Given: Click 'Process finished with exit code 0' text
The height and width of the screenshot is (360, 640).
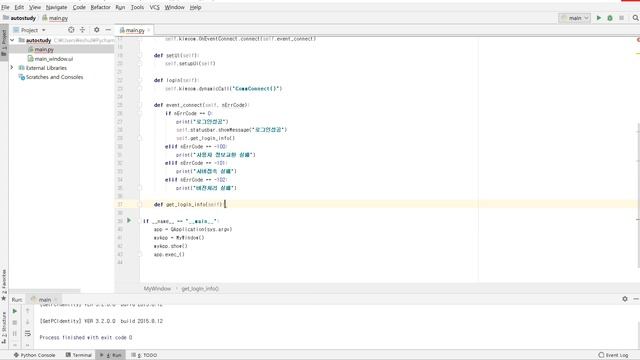Looking at the screenshot, I should [86, 338].
